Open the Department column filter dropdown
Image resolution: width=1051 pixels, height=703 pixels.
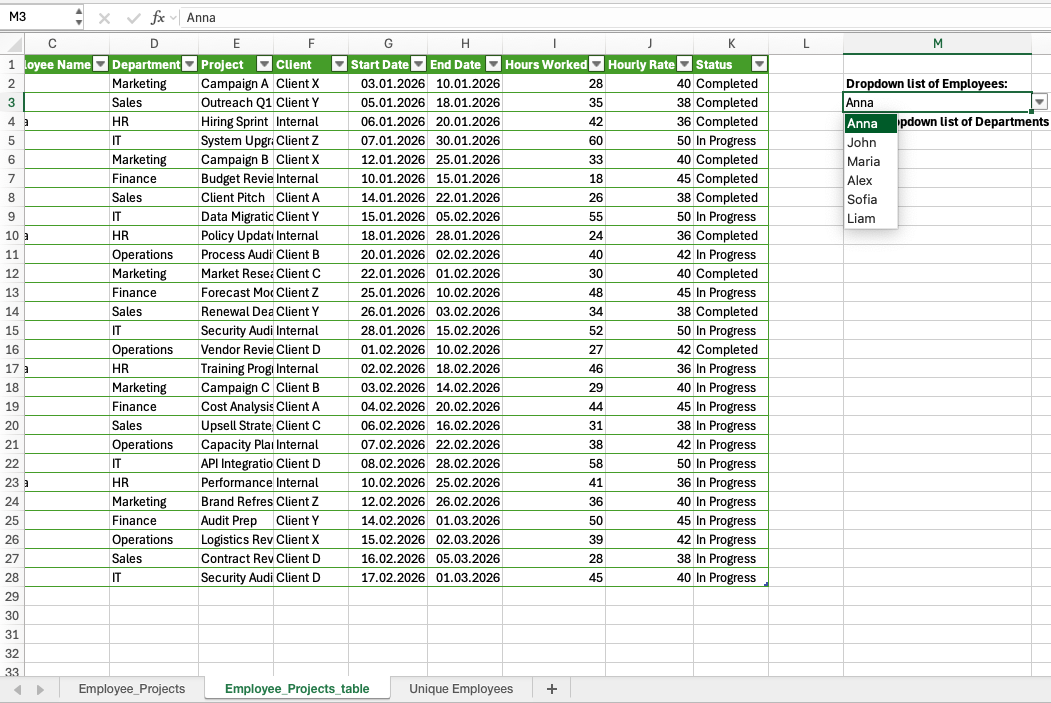pos(189,64)
